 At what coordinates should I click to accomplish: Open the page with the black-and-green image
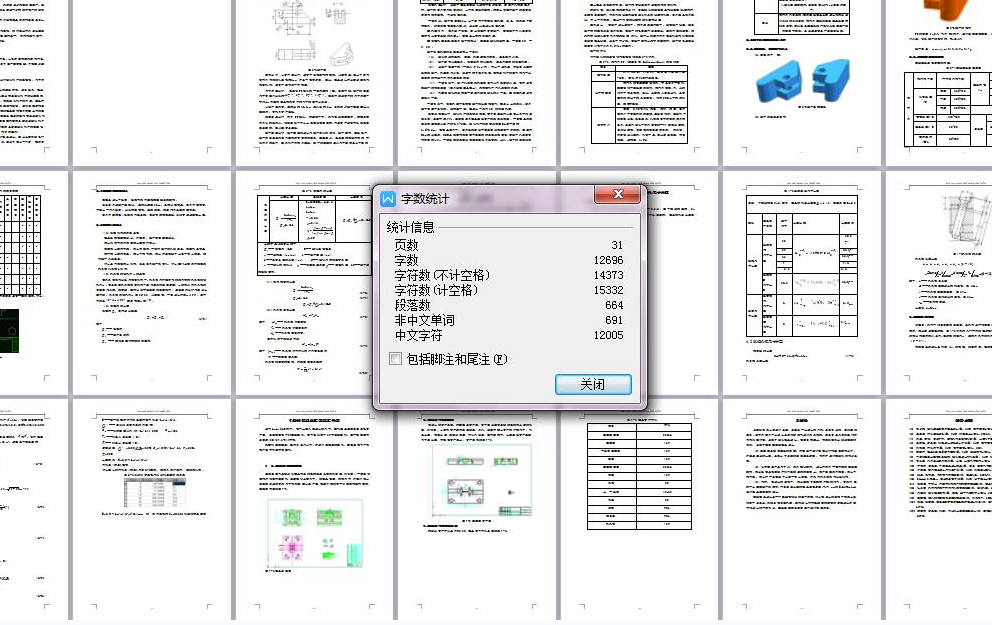coord(34,283)
